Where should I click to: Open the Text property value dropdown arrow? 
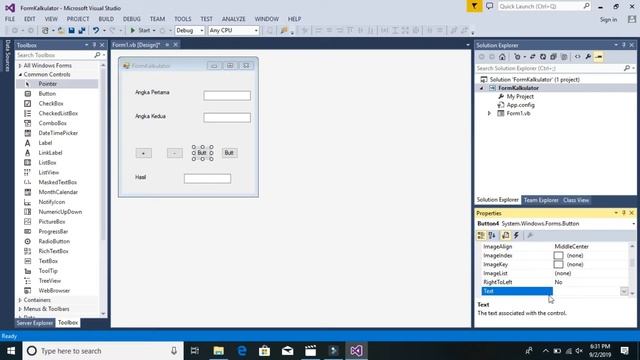624,291
